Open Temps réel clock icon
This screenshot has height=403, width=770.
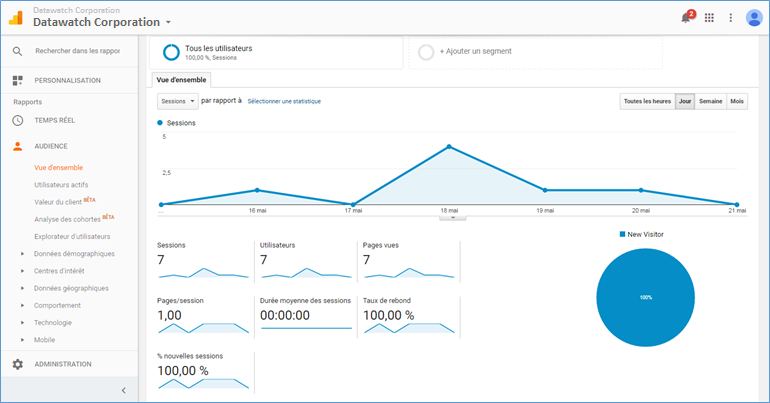pyautogui.click(x=18, y=120)
